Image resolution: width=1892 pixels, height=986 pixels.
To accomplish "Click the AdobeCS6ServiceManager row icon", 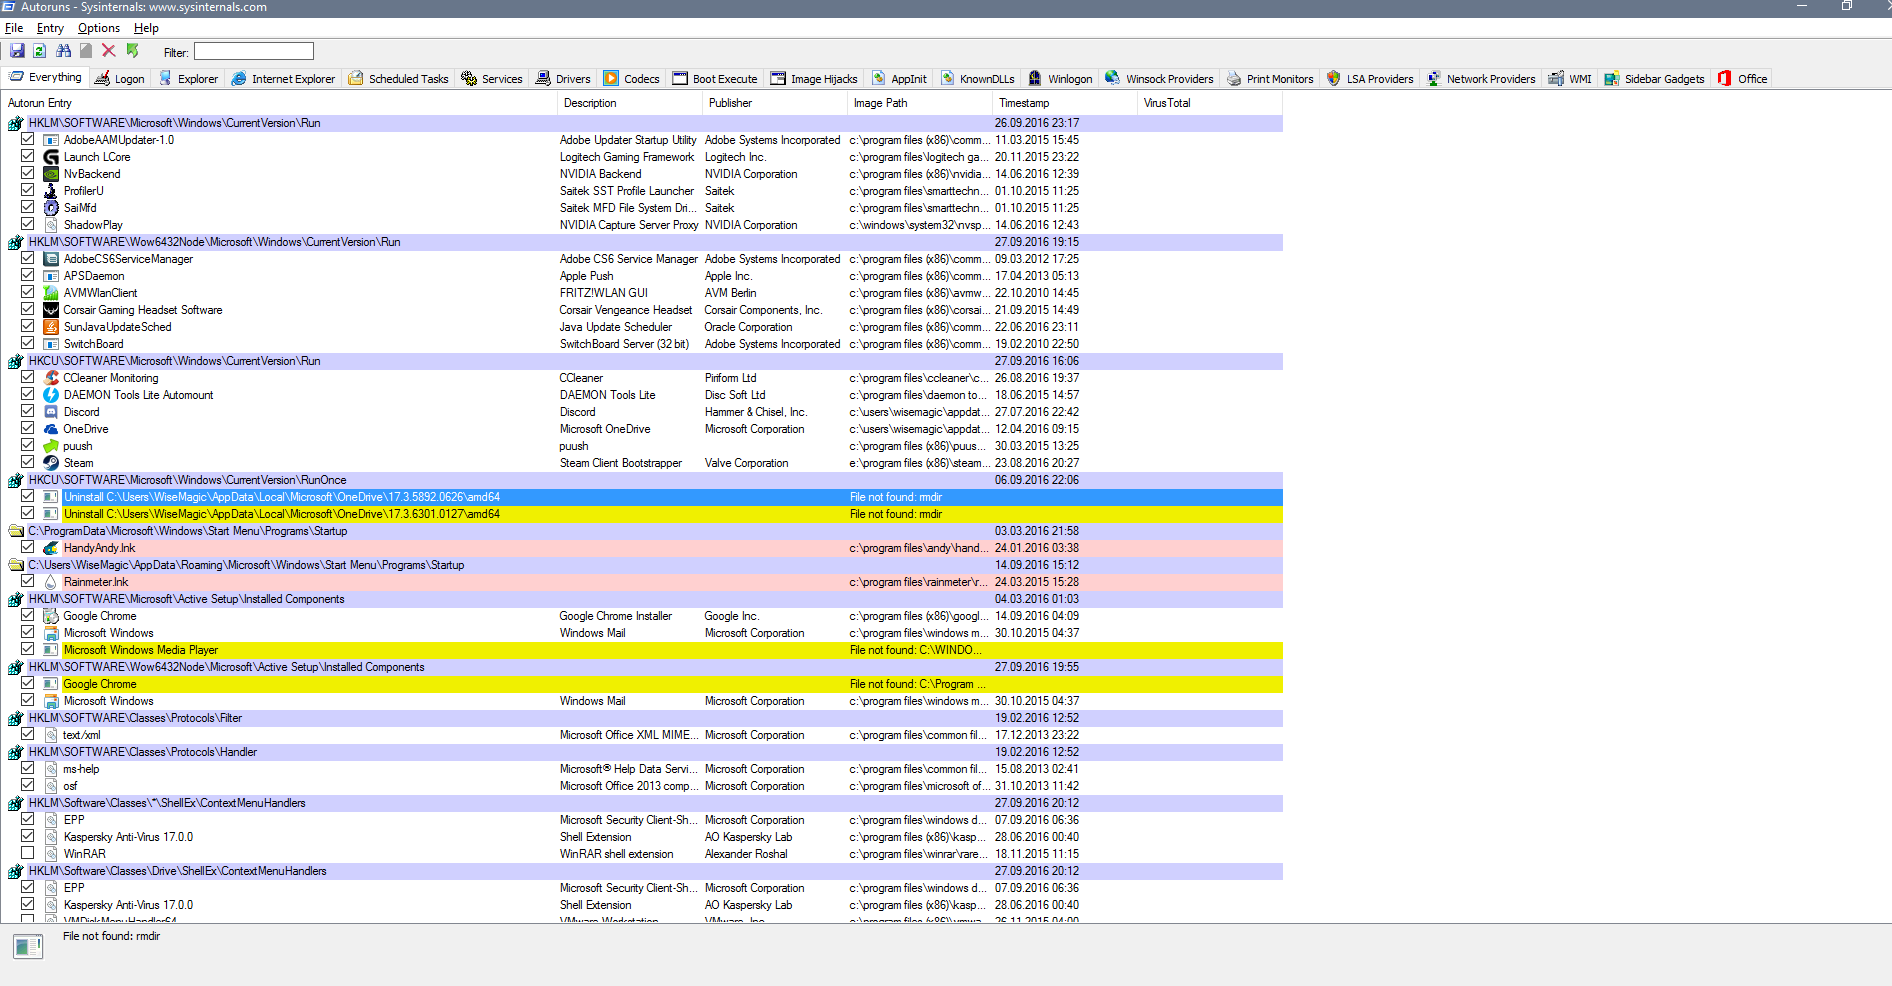I will (51, 259).
